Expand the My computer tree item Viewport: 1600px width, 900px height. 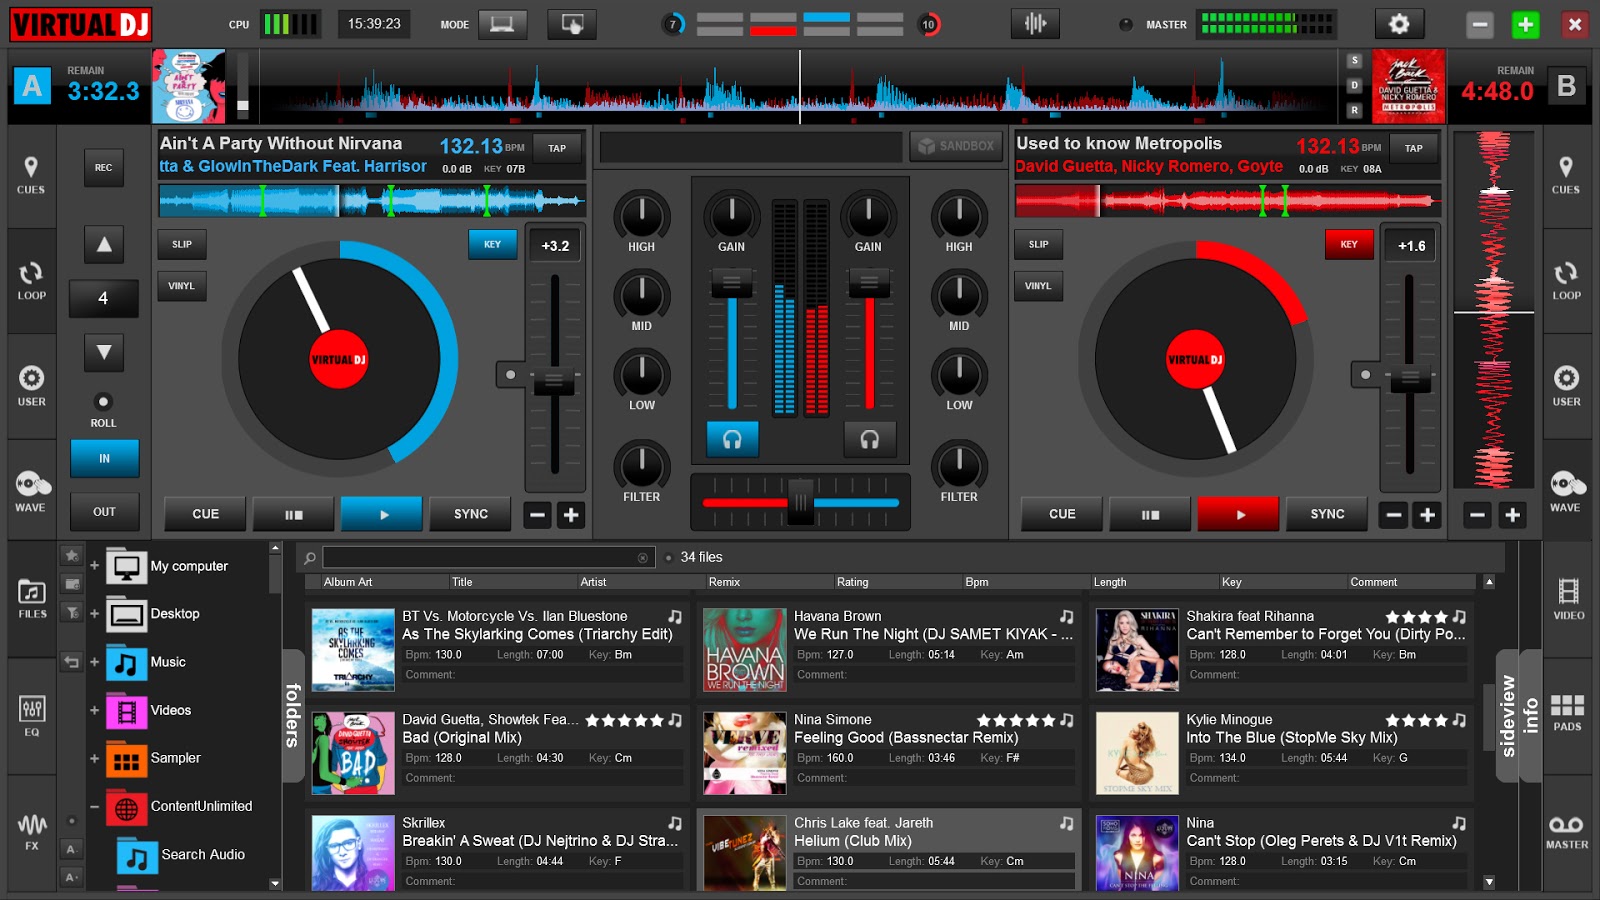click(93, 565)
